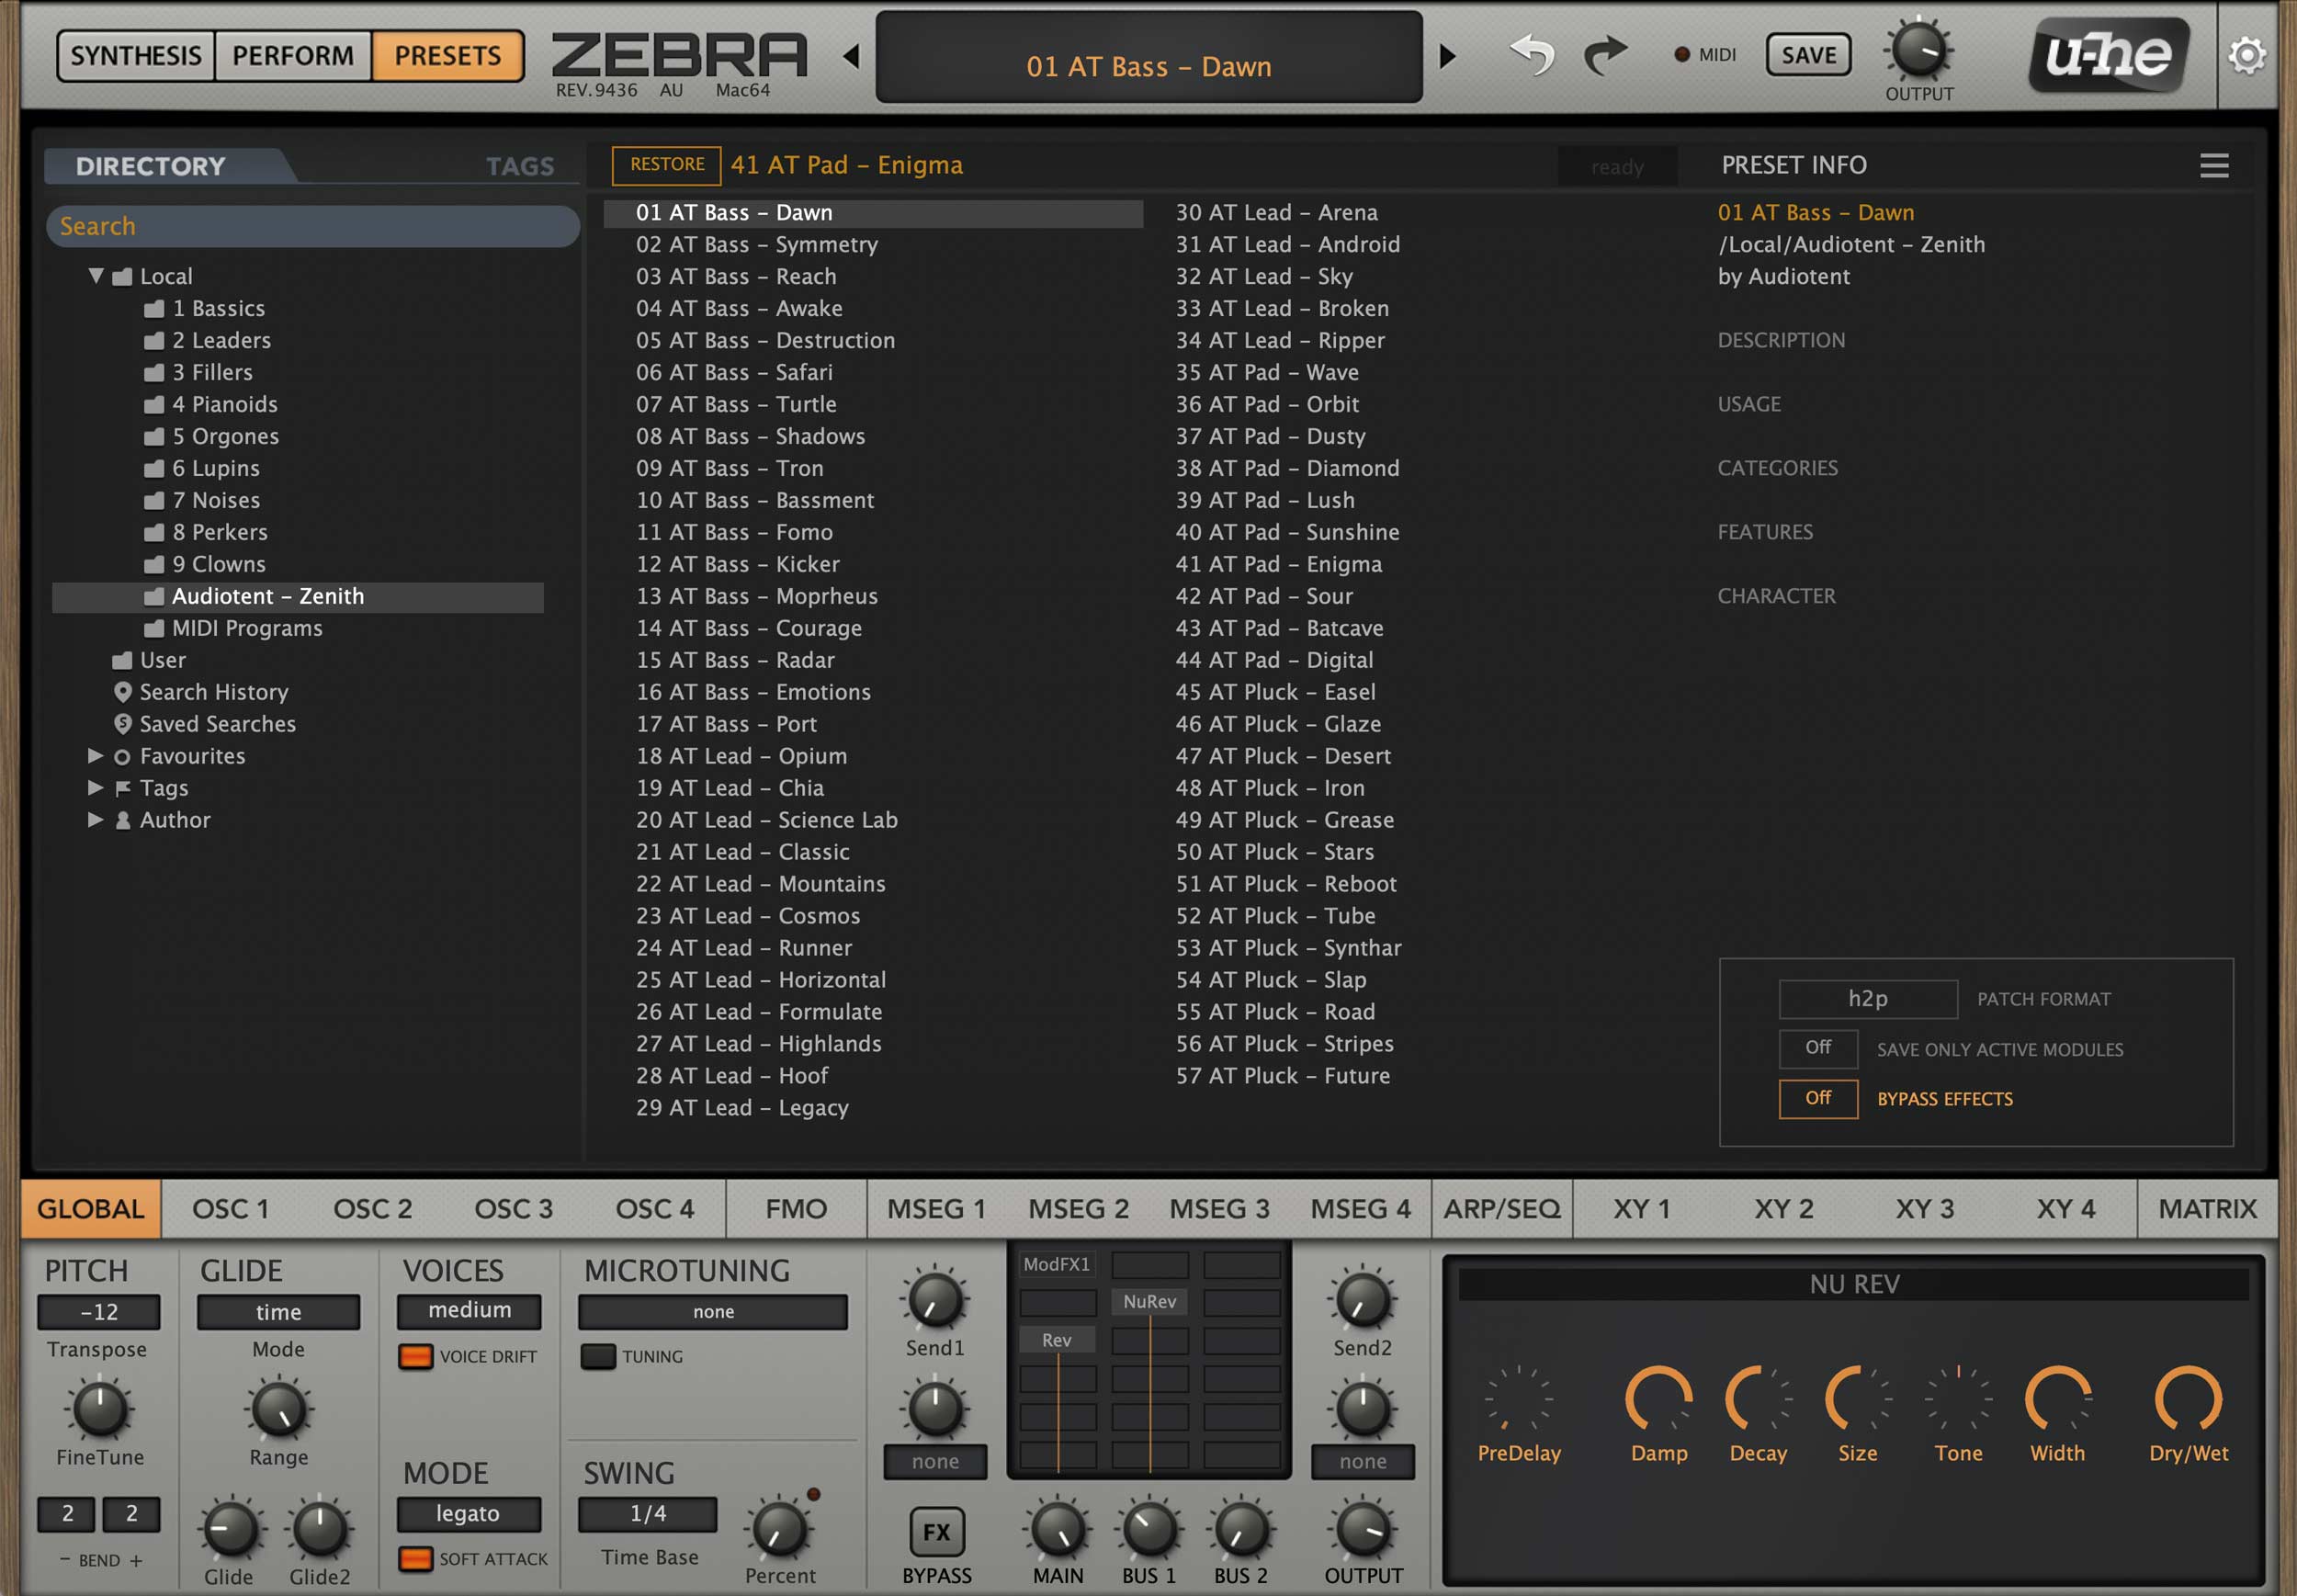Click the preset Search field
Screen dimensions: 2297x1596
pos(312,226)
